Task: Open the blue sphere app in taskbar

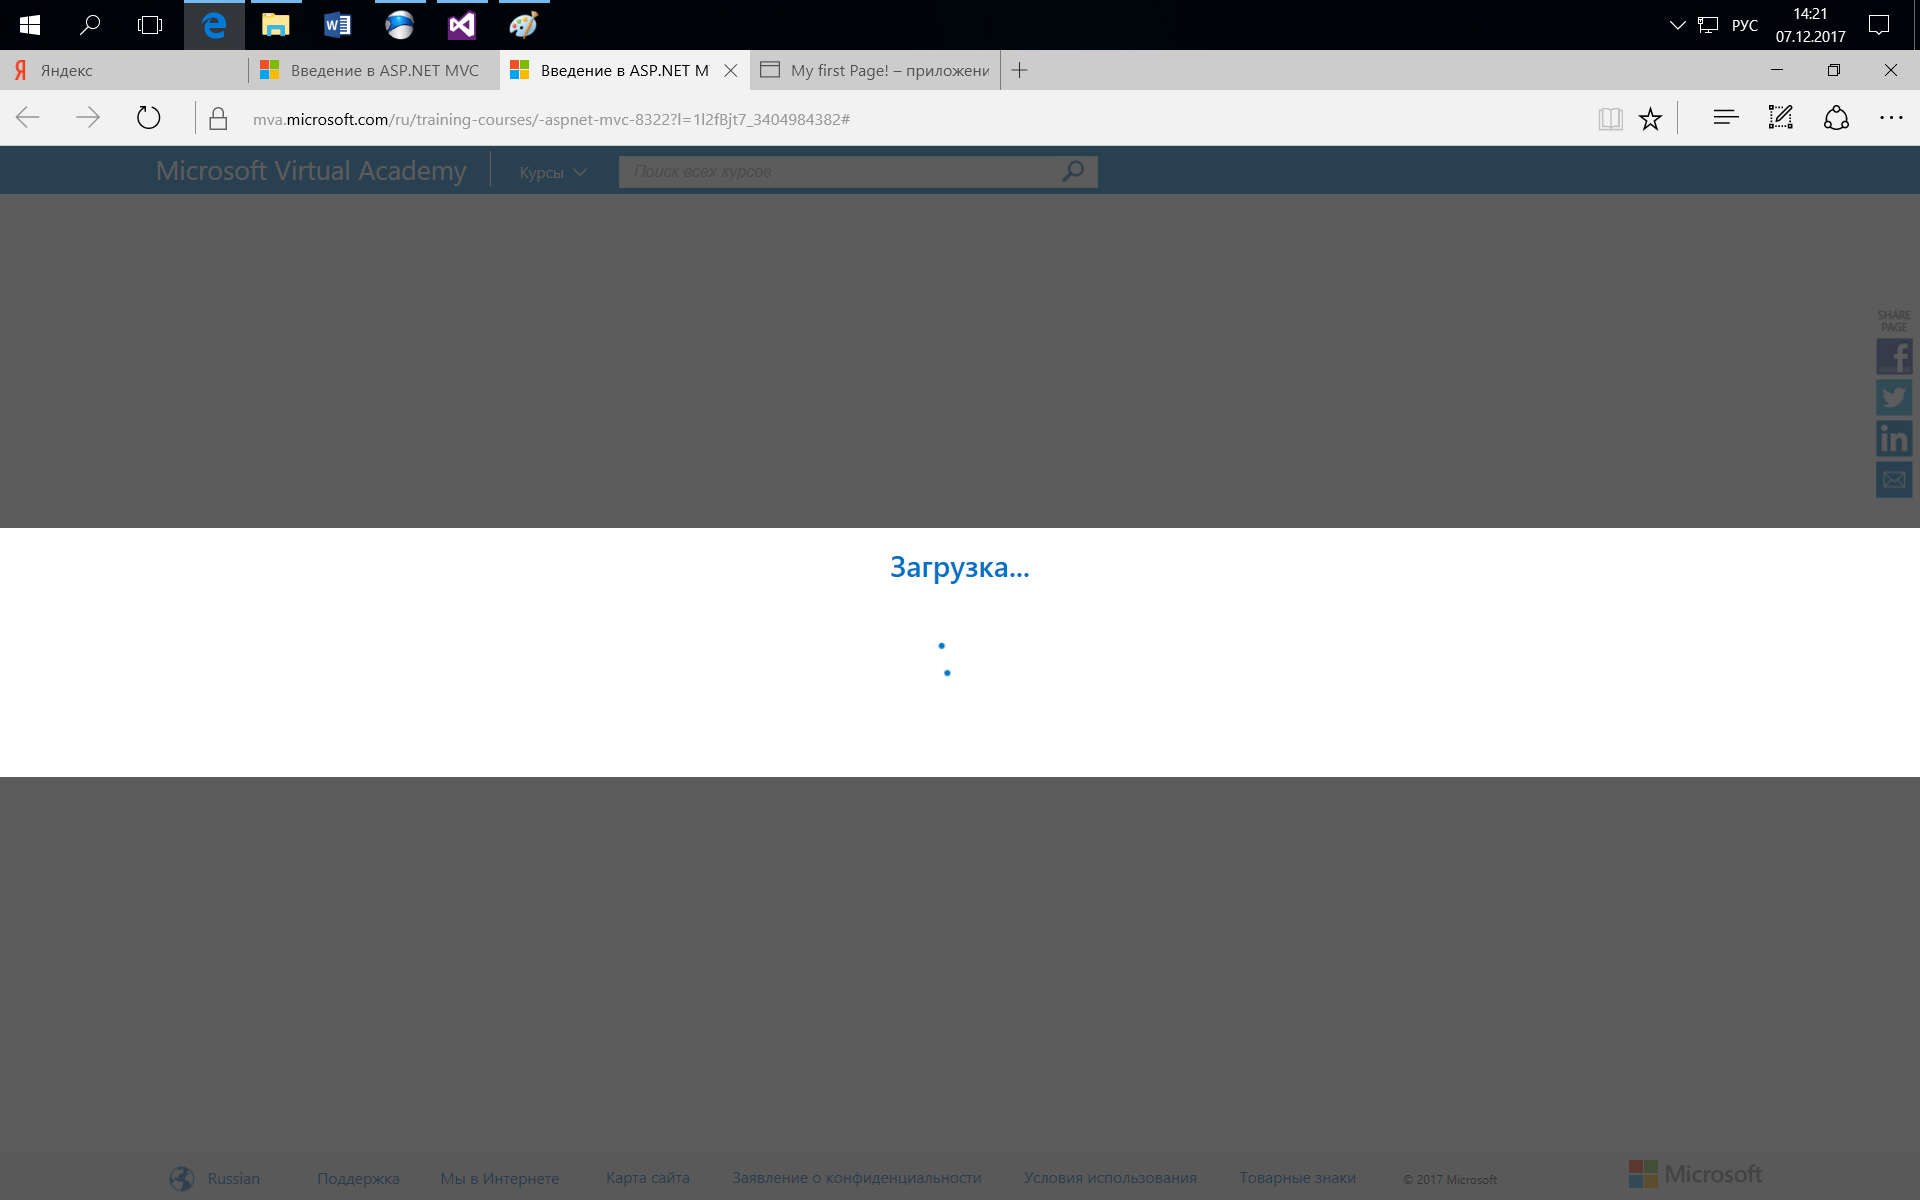Action: click(399, 25)
